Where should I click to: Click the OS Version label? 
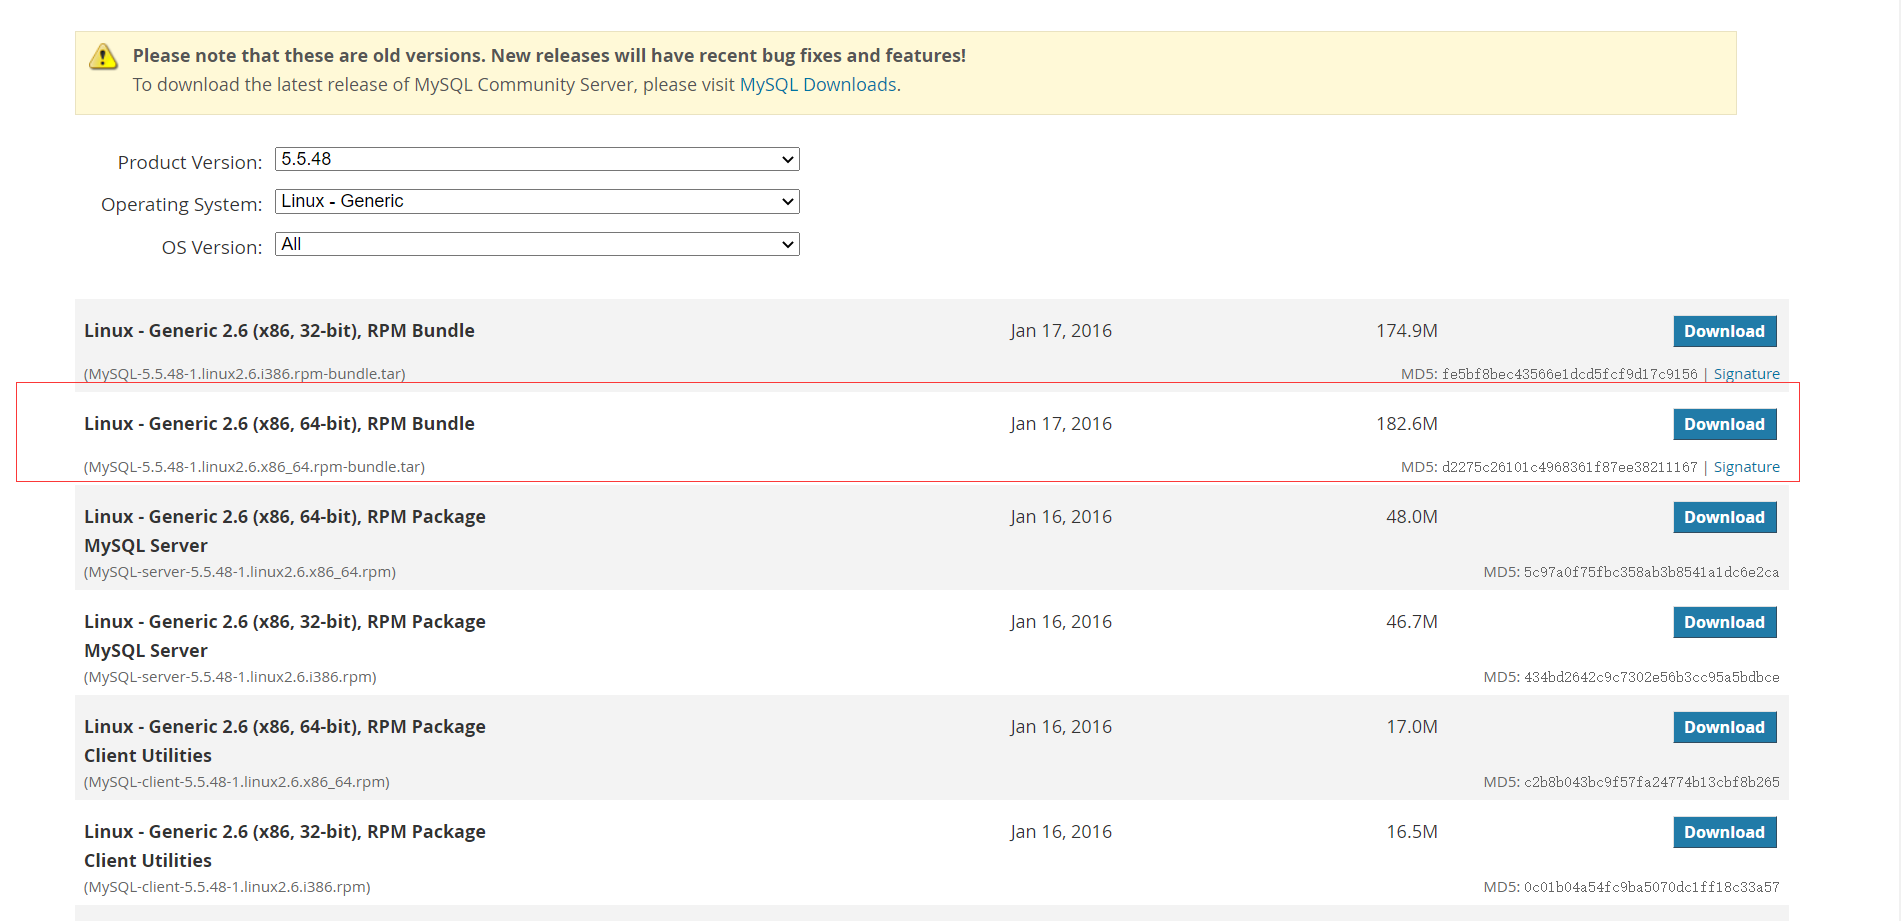coord(212,247)
